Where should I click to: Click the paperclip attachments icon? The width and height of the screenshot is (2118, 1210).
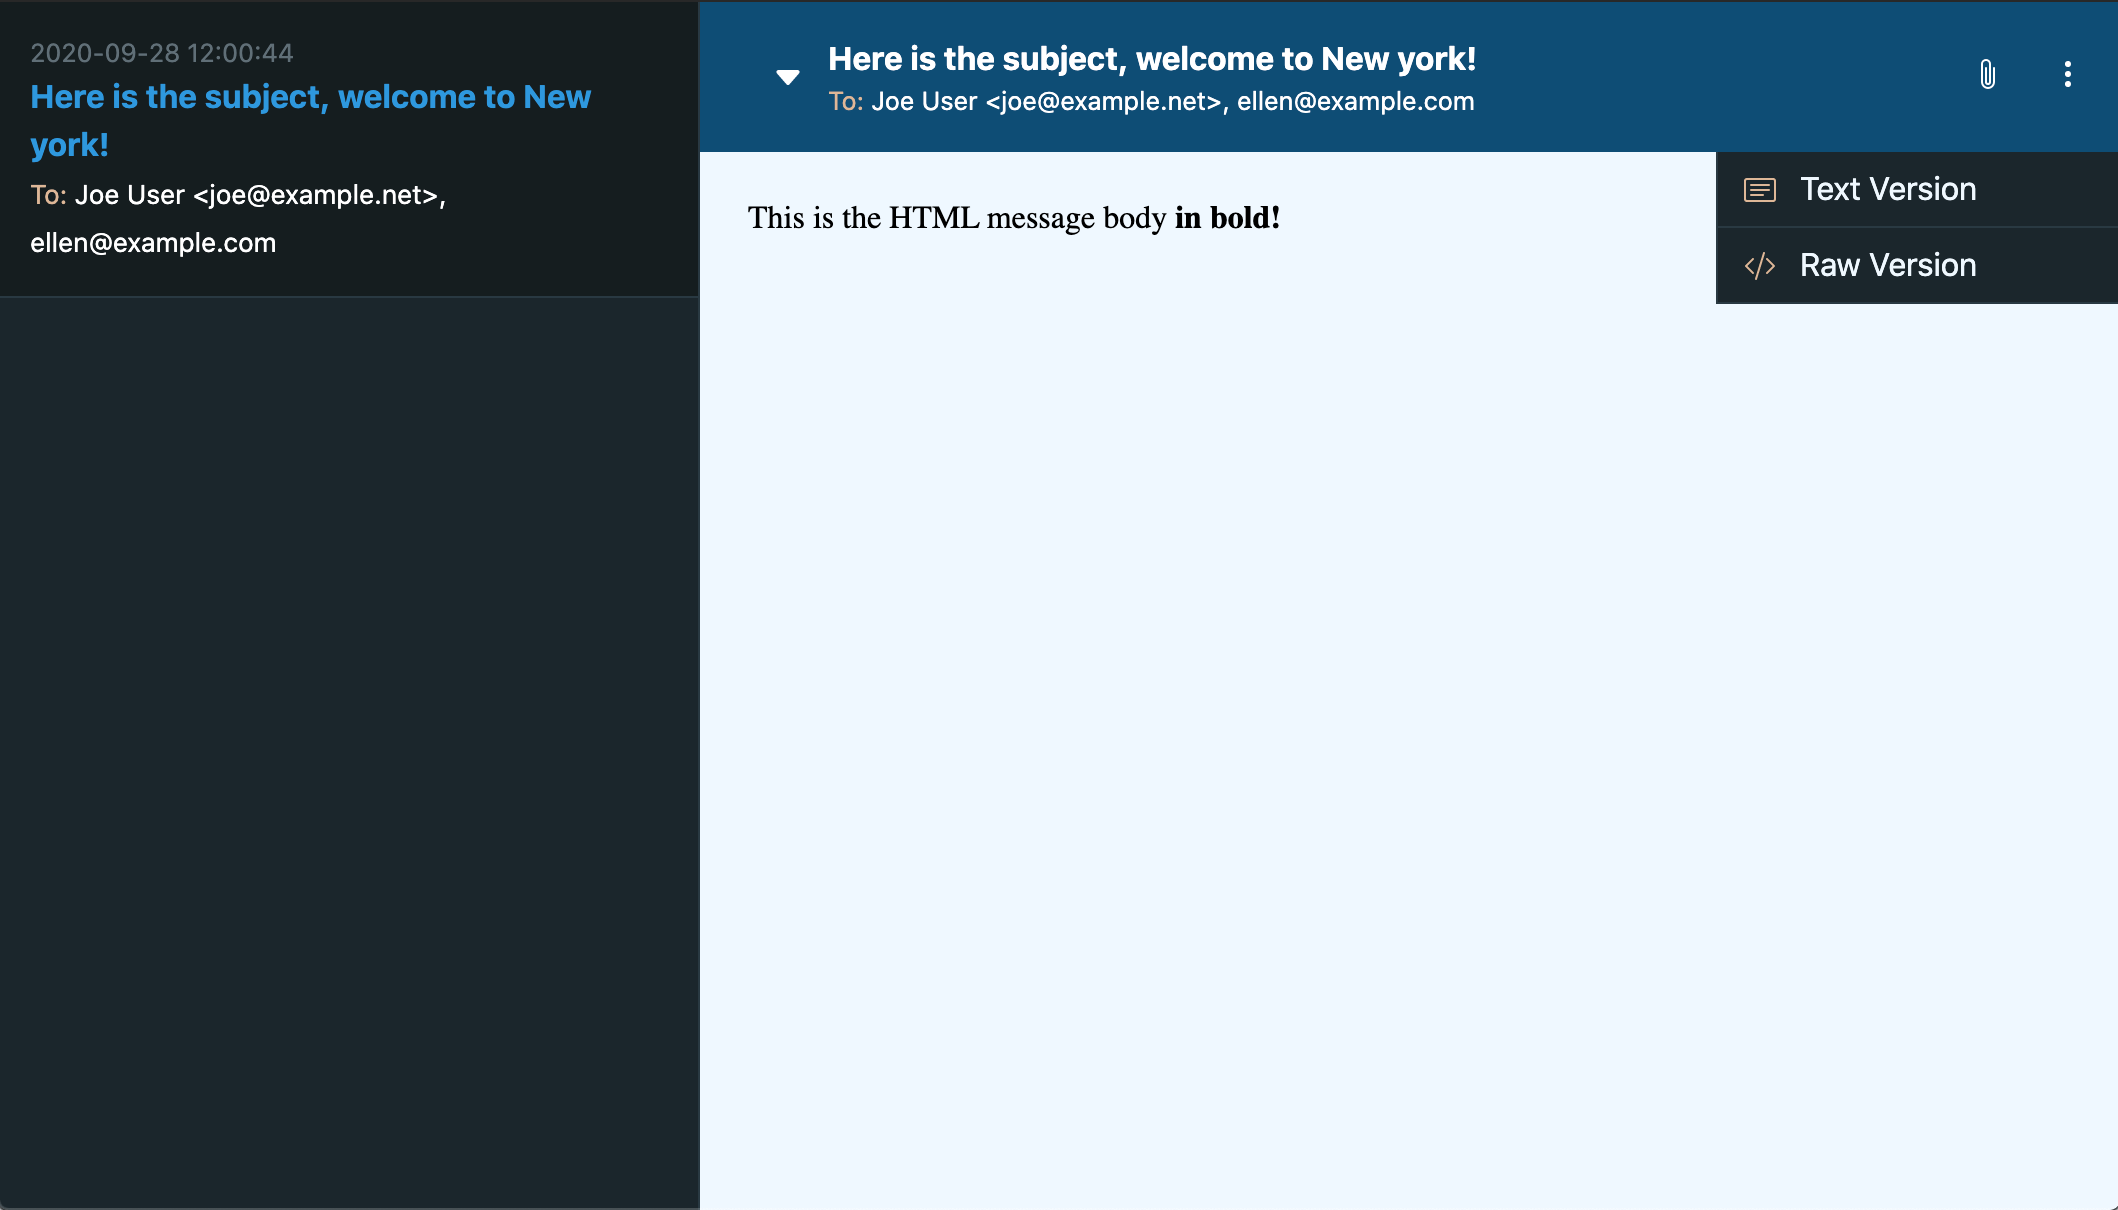1987,74
